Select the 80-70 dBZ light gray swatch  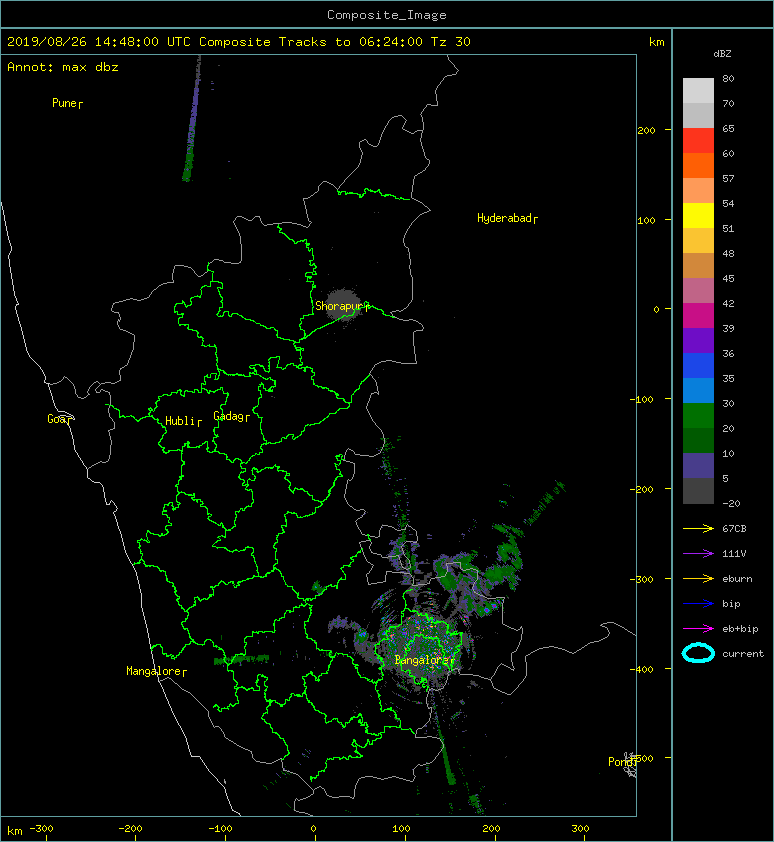(698, 91)
